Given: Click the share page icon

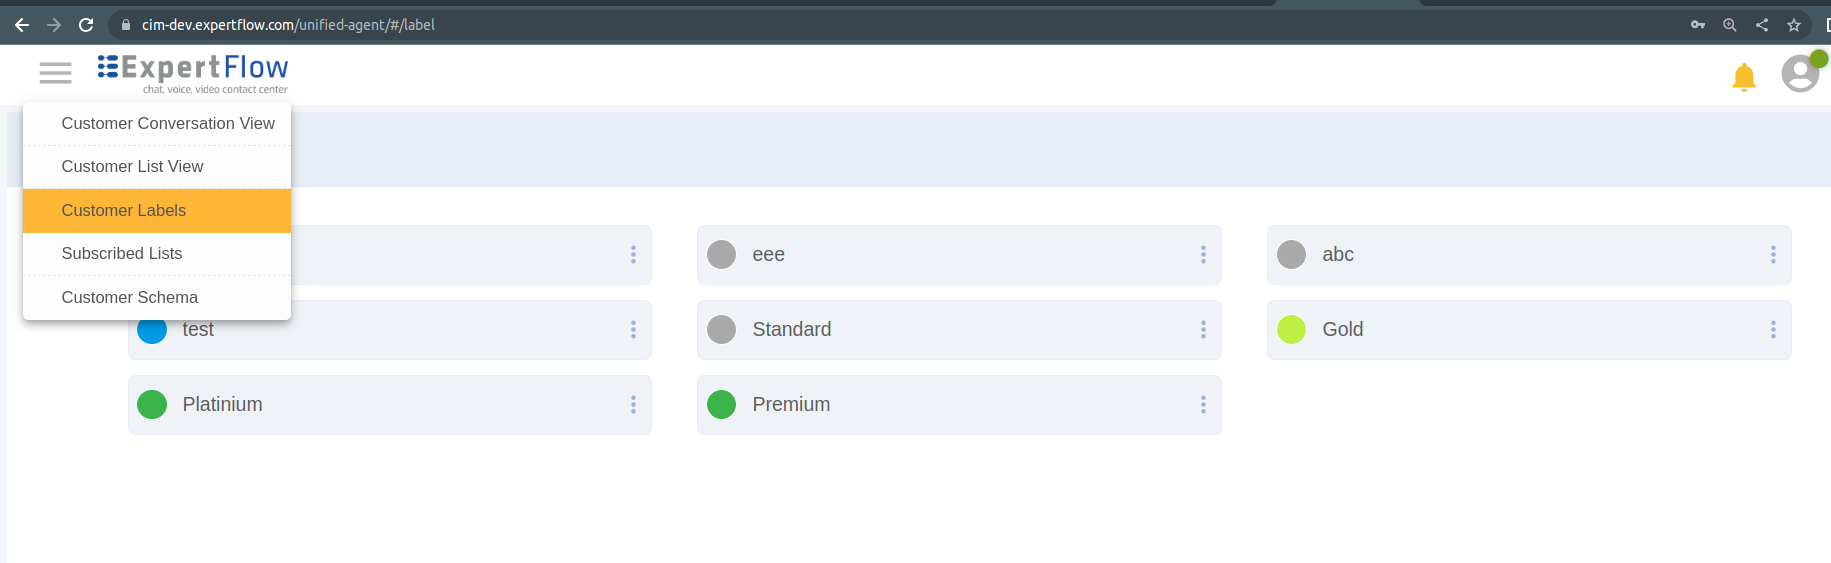Looking at the screenshot, I should [1762, 25].
